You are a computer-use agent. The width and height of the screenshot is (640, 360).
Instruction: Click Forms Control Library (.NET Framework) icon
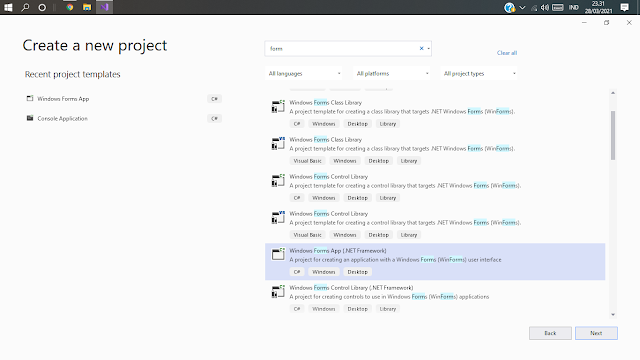click(x=278, y=291)
